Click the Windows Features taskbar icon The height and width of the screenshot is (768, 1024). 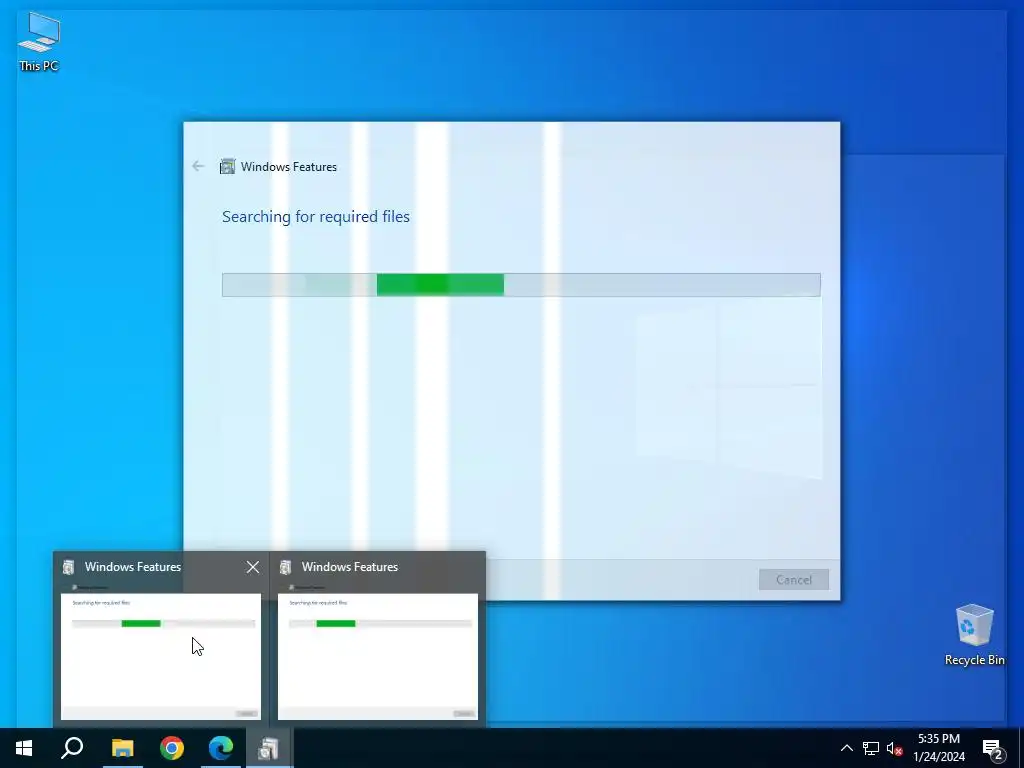269,748
